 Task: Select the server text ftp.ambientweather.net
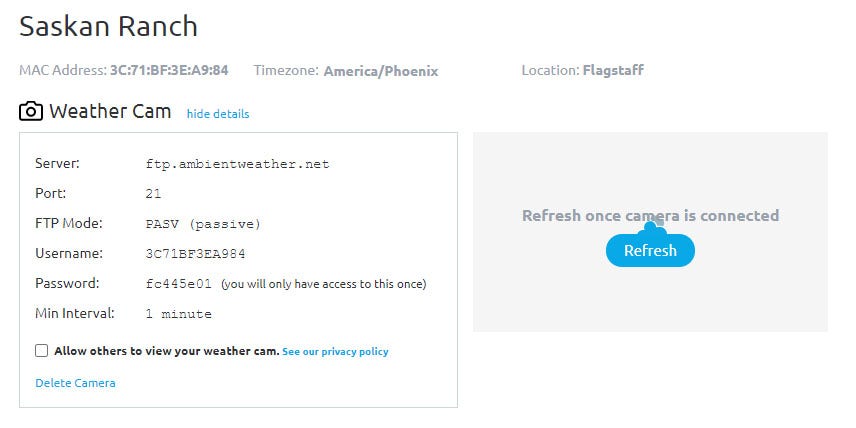[x=237, y=164]
